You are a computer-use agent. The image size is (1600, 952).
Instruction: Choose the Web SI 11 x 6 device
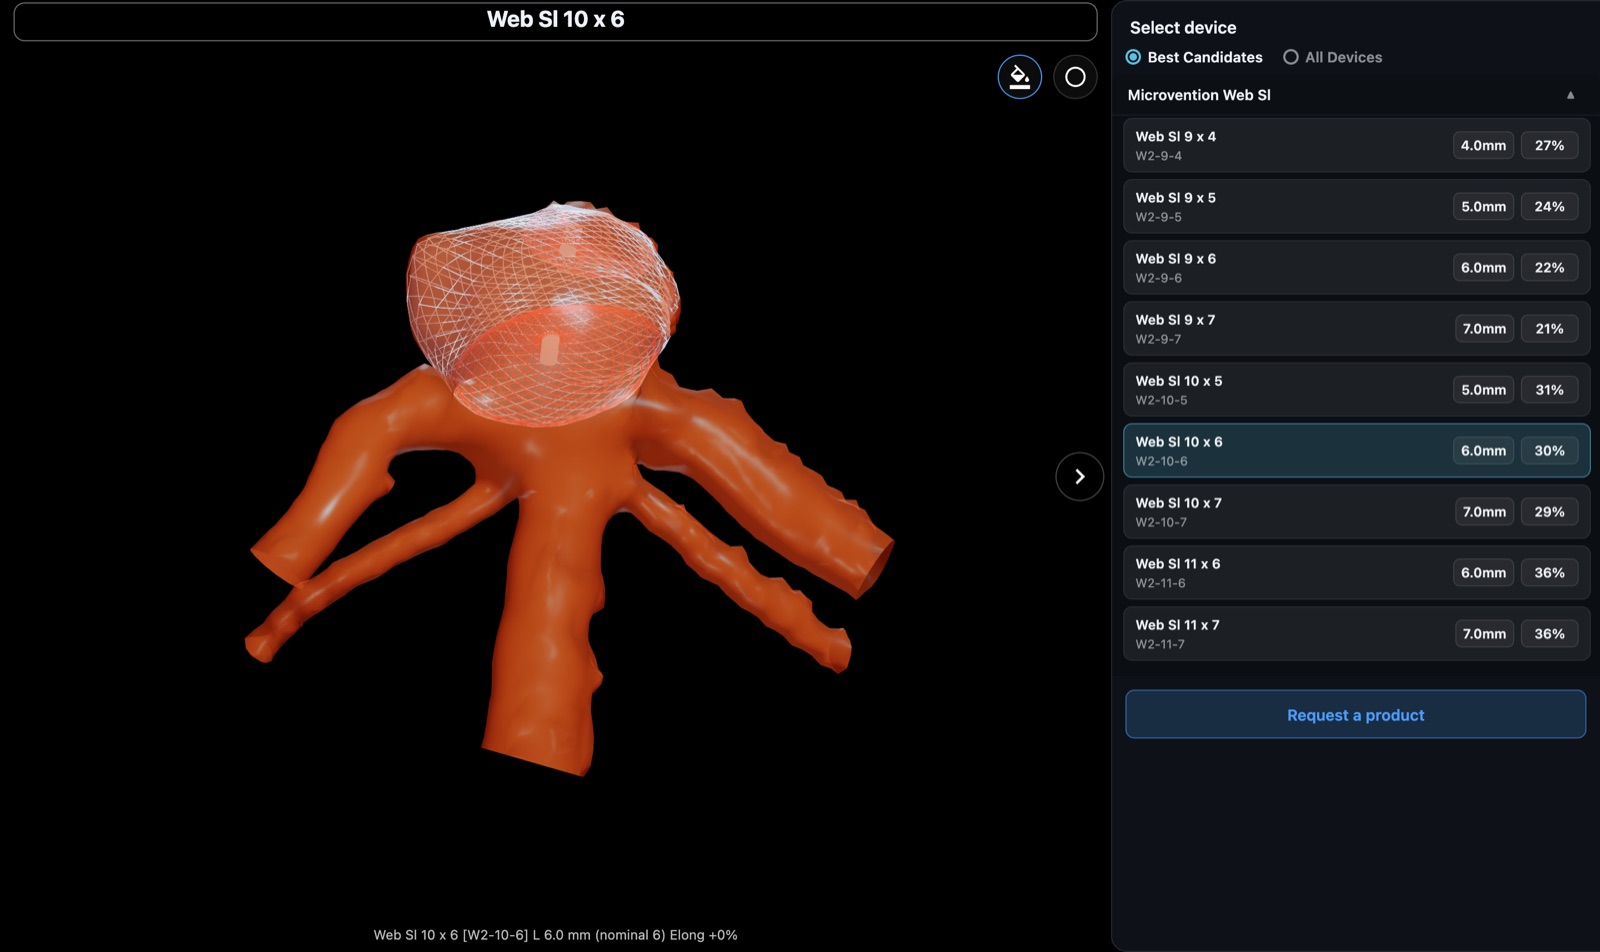click(x=1356, y=572)
